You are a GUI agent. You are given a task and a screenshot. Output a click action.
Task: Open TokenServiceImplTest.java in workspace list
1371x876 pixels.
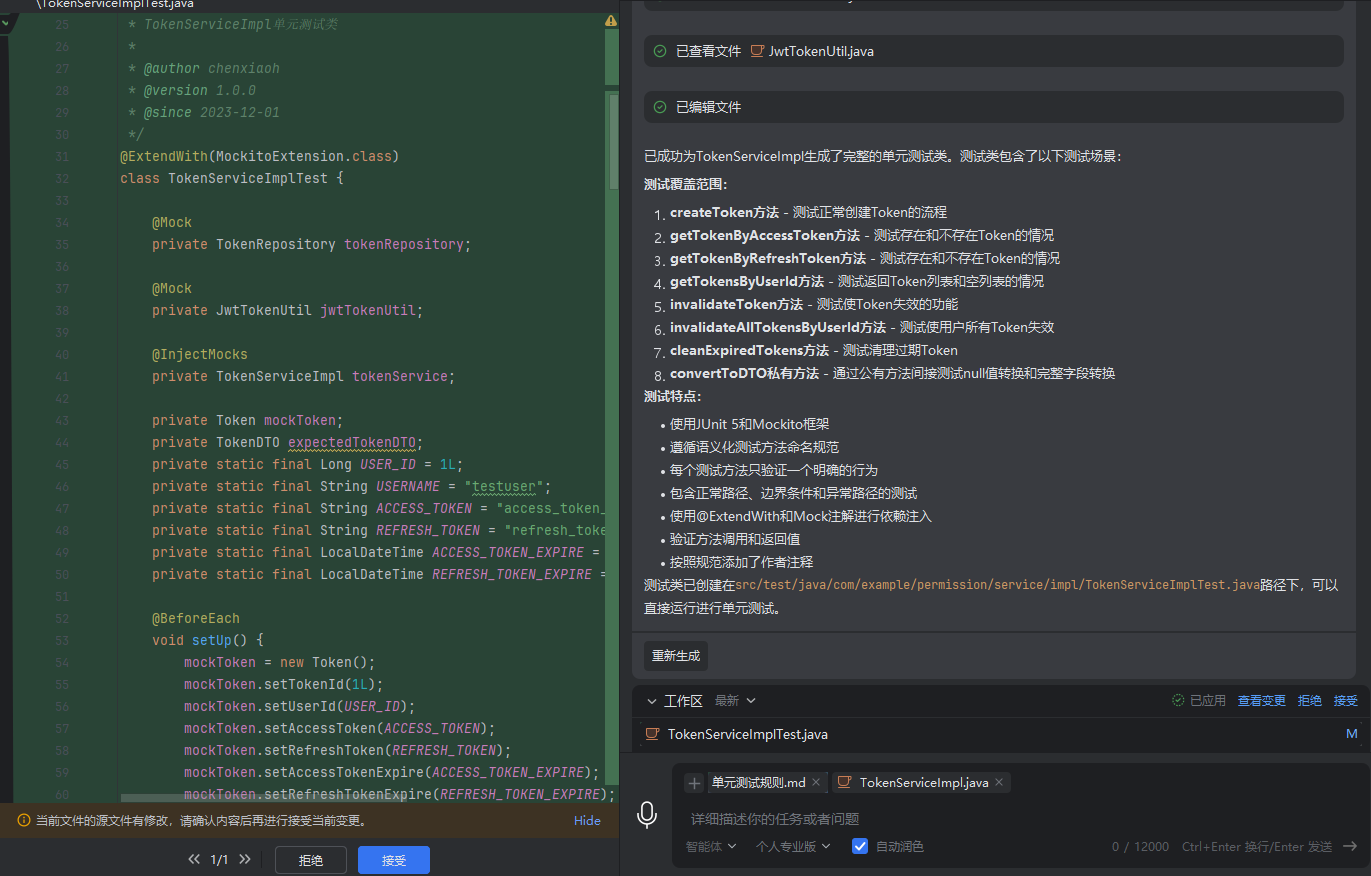pyautogui.click(x=747, y=734)
